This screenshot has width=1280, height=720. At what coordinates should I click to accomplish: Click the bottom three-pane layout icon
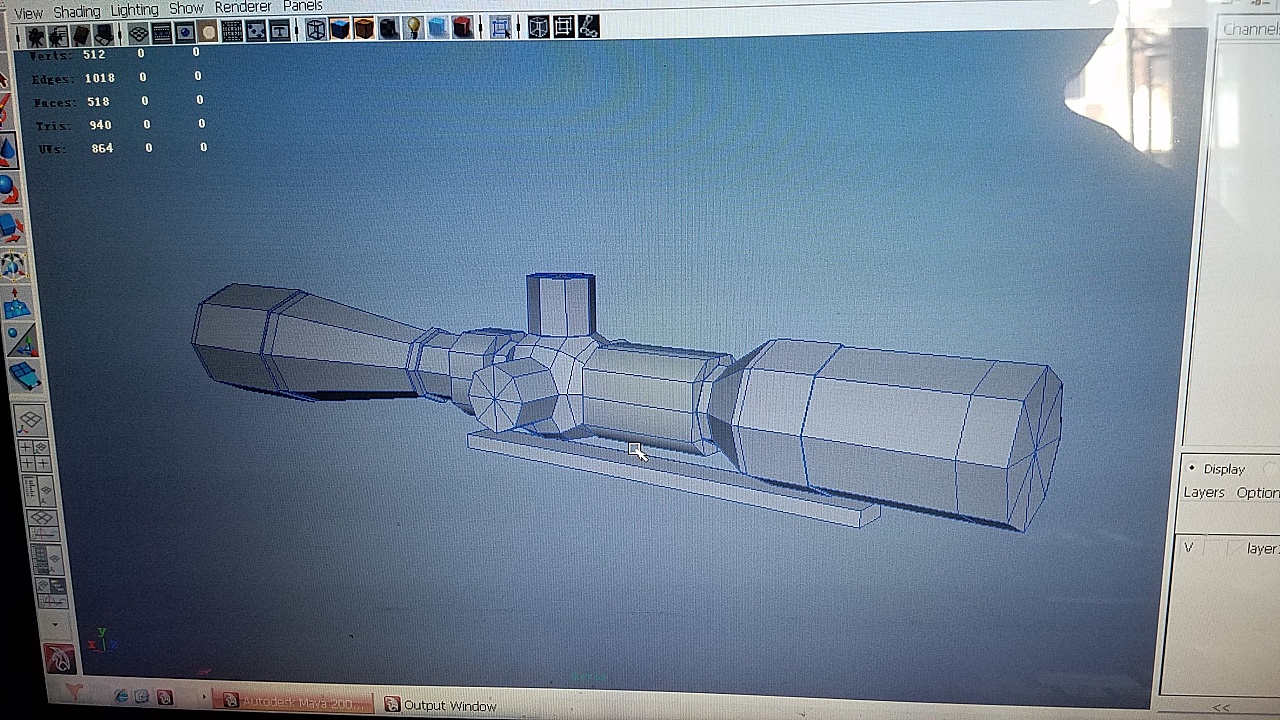pyautogui.click(x=51, y=591)
